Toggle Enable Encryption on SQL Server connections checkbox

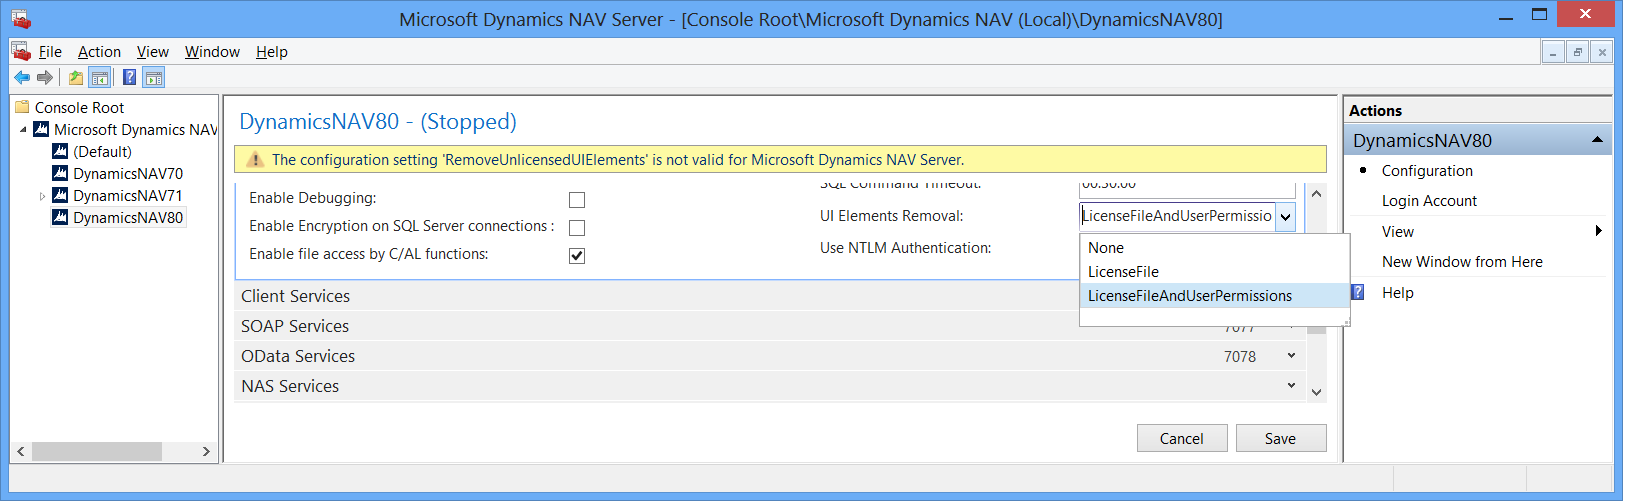[x=577, y=228]
